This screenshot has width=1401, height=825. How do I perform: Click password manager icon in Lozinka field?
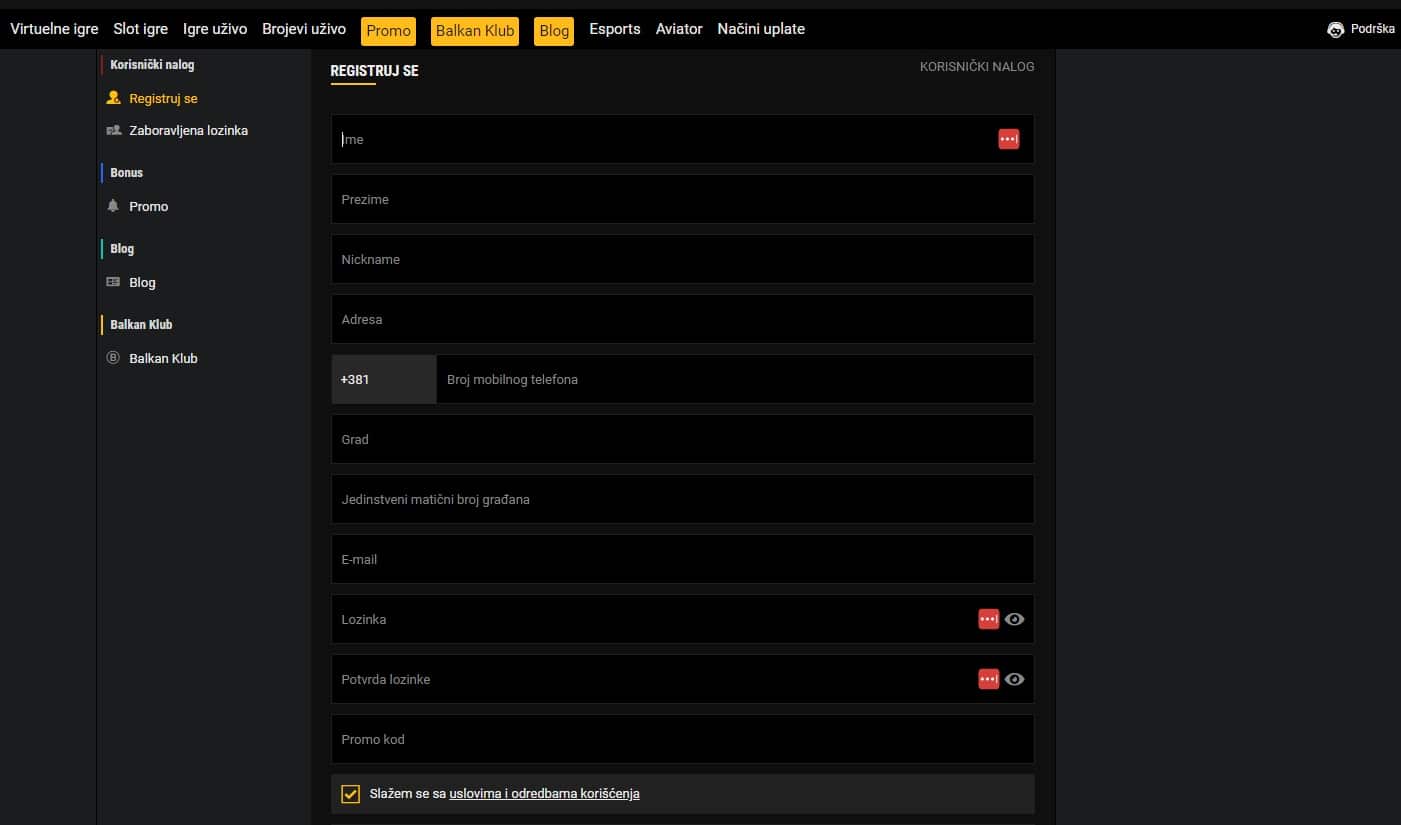tap(988, 619)
